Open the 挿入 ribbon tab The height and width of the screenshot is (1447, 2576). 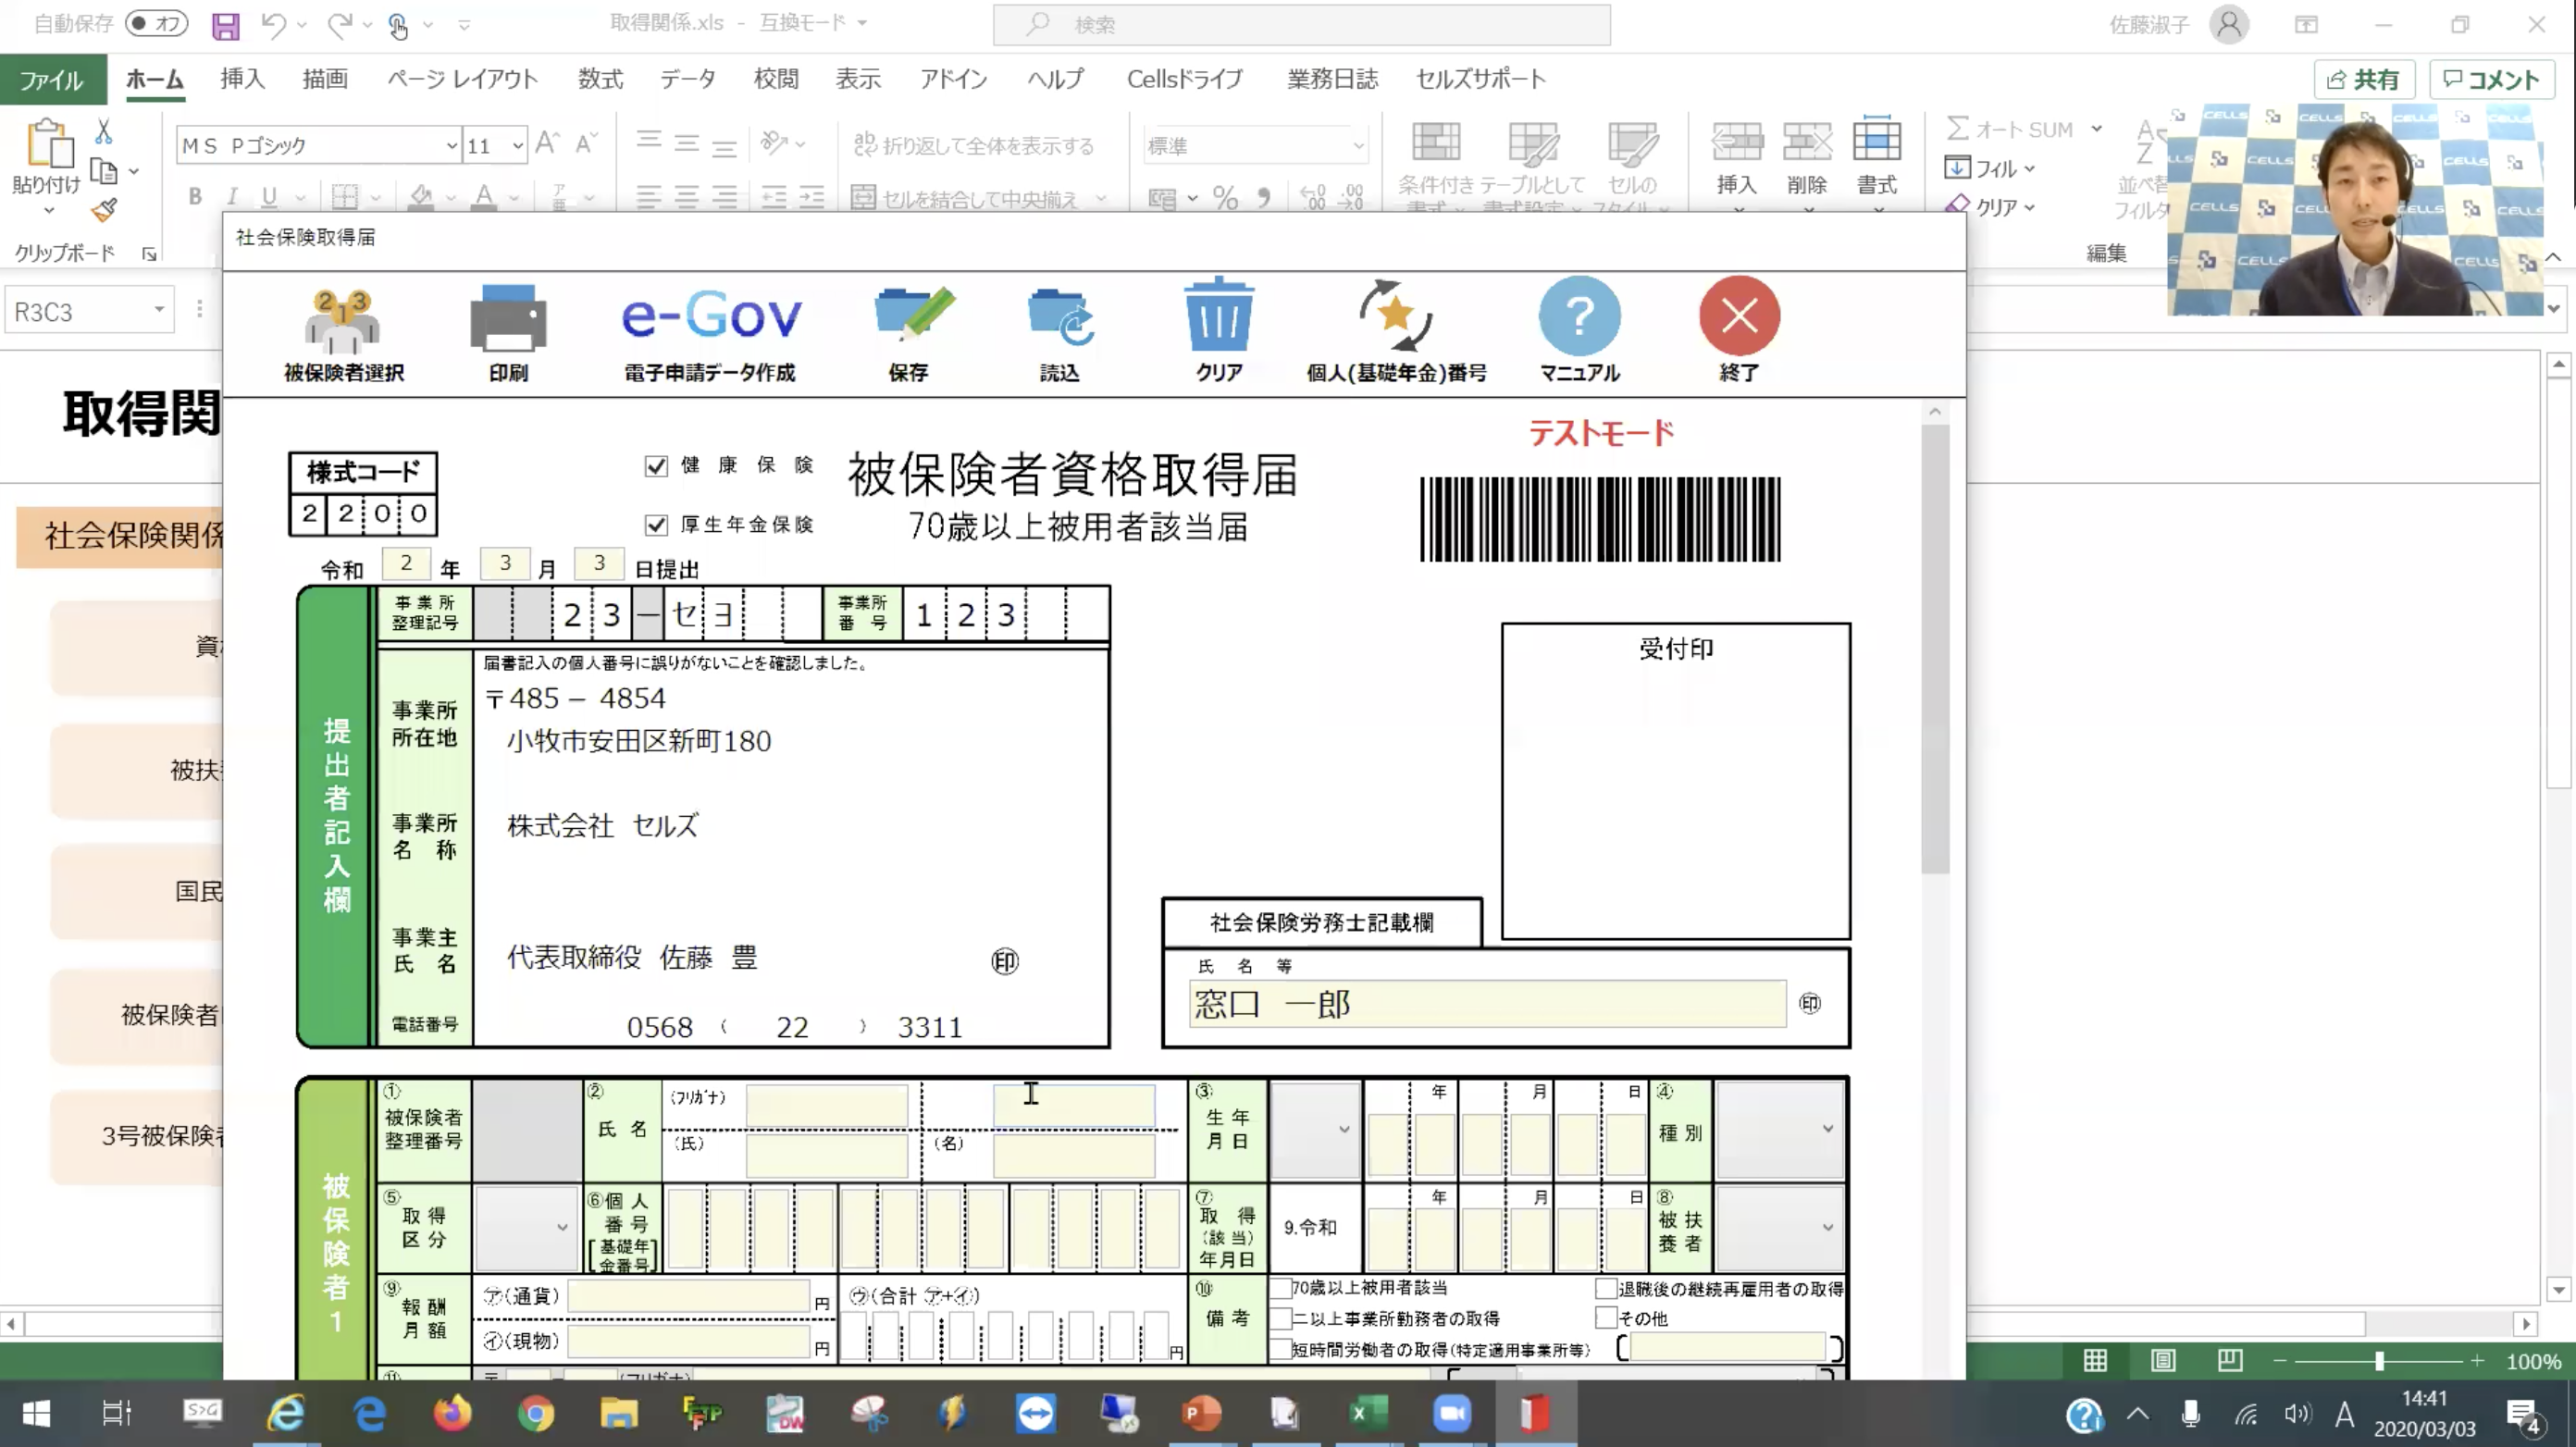(x=242, y=79)
